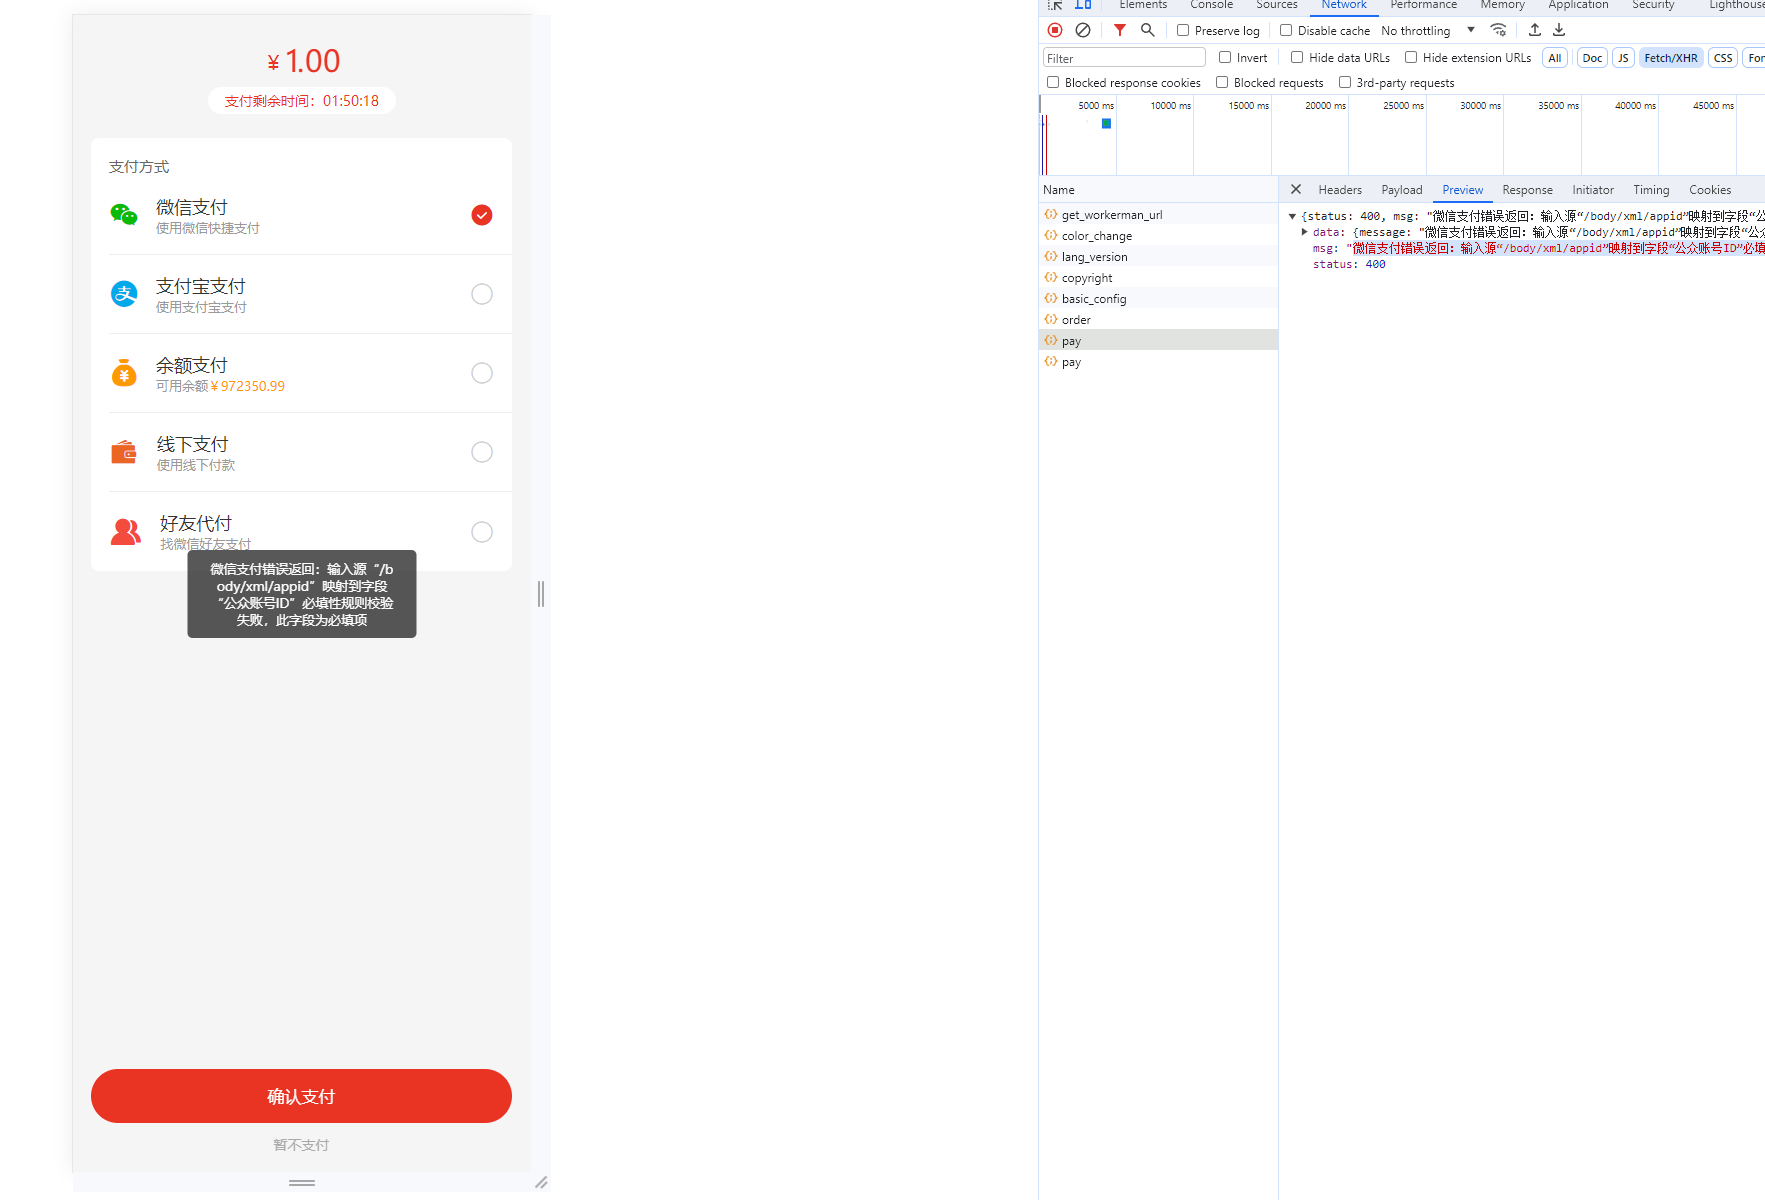Open the No throttling dropdown
The image size is (1765, 1200).
[x=1427, y=31]
